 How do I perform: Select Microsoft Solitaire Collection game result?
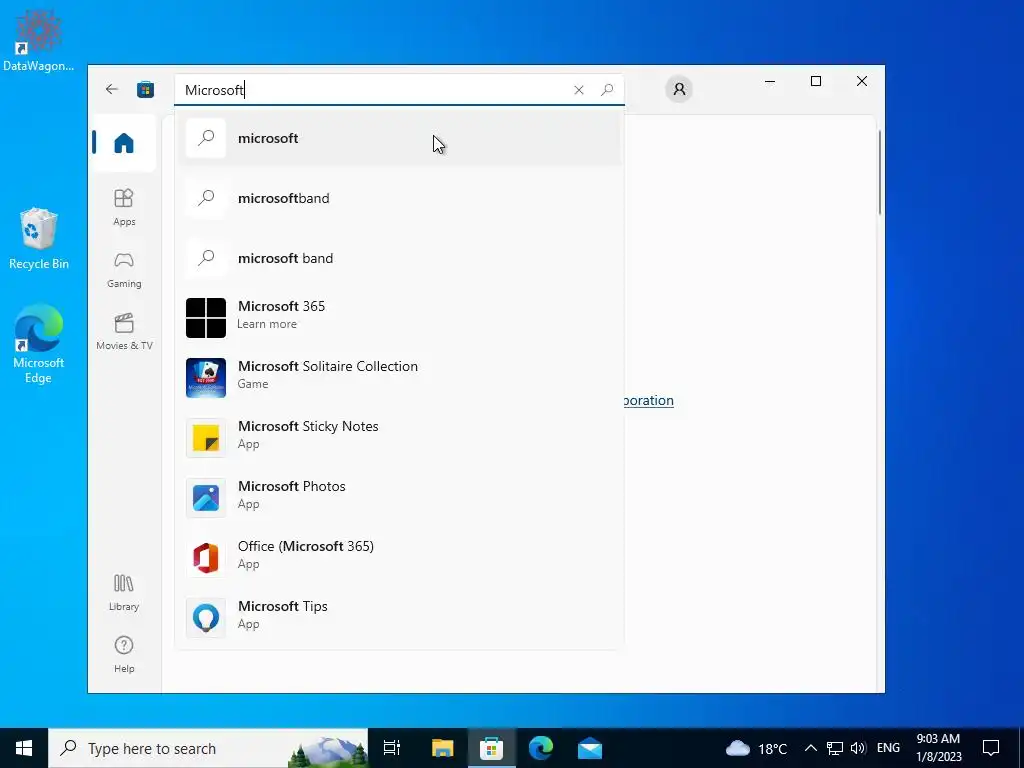click(400, 378)
